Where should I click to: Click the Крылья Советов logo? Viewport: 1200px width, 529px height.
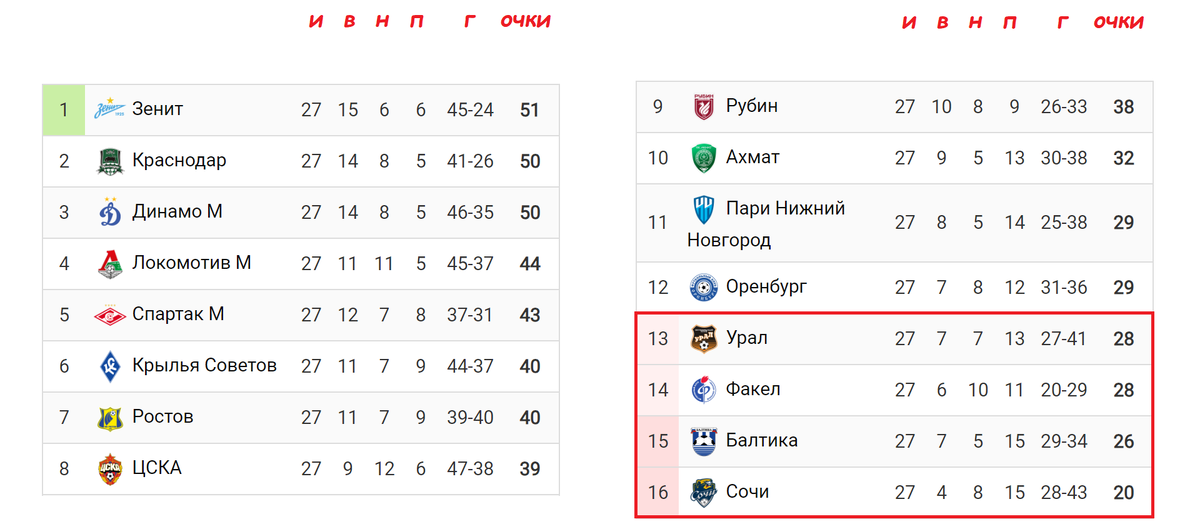[x=110, y=366]
